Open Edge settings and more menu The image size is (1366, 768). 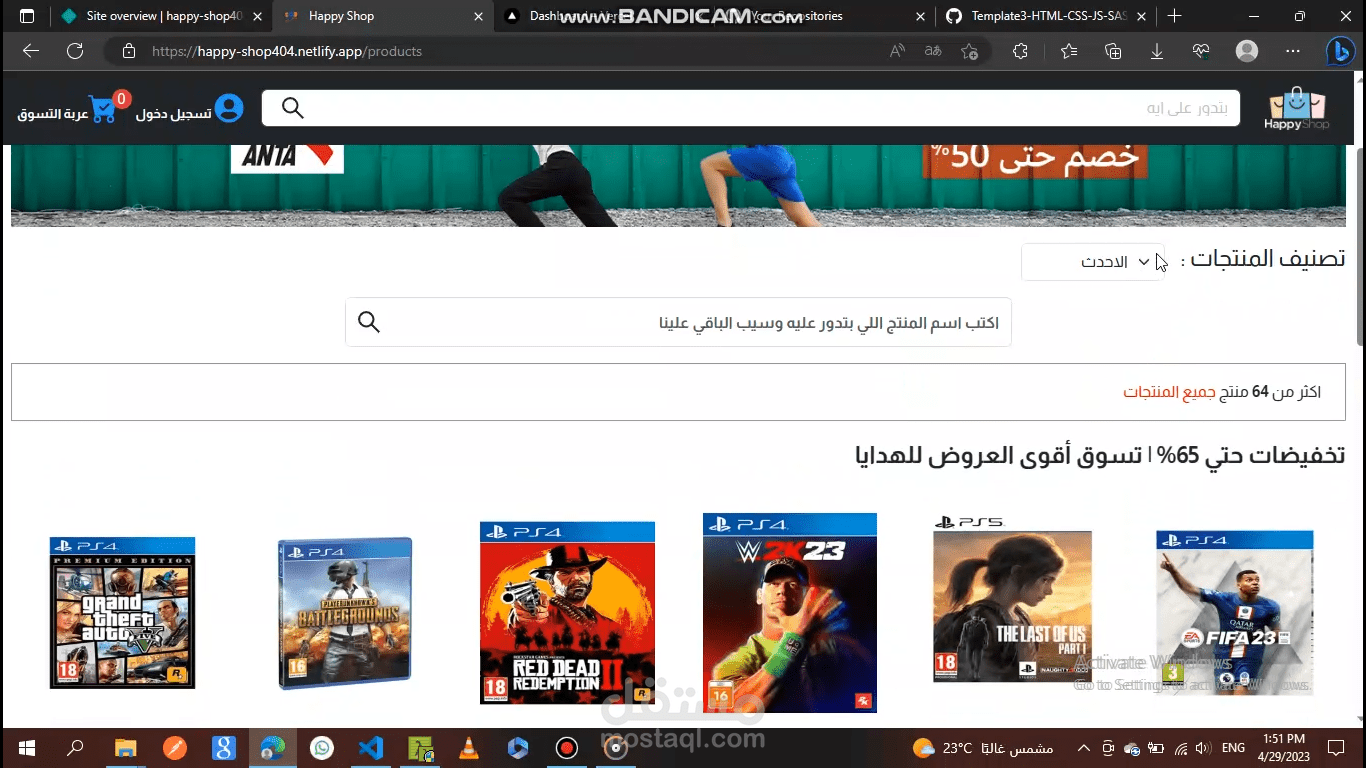(1293, 51)
